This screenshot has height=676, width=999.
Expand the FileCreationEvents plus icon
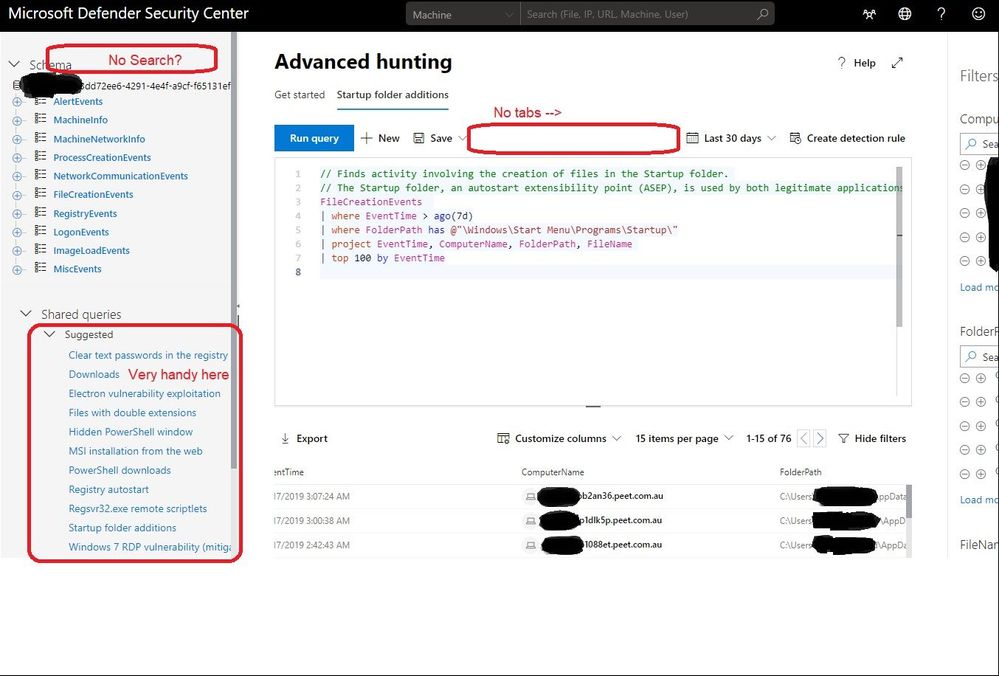(x=17, y=195)
